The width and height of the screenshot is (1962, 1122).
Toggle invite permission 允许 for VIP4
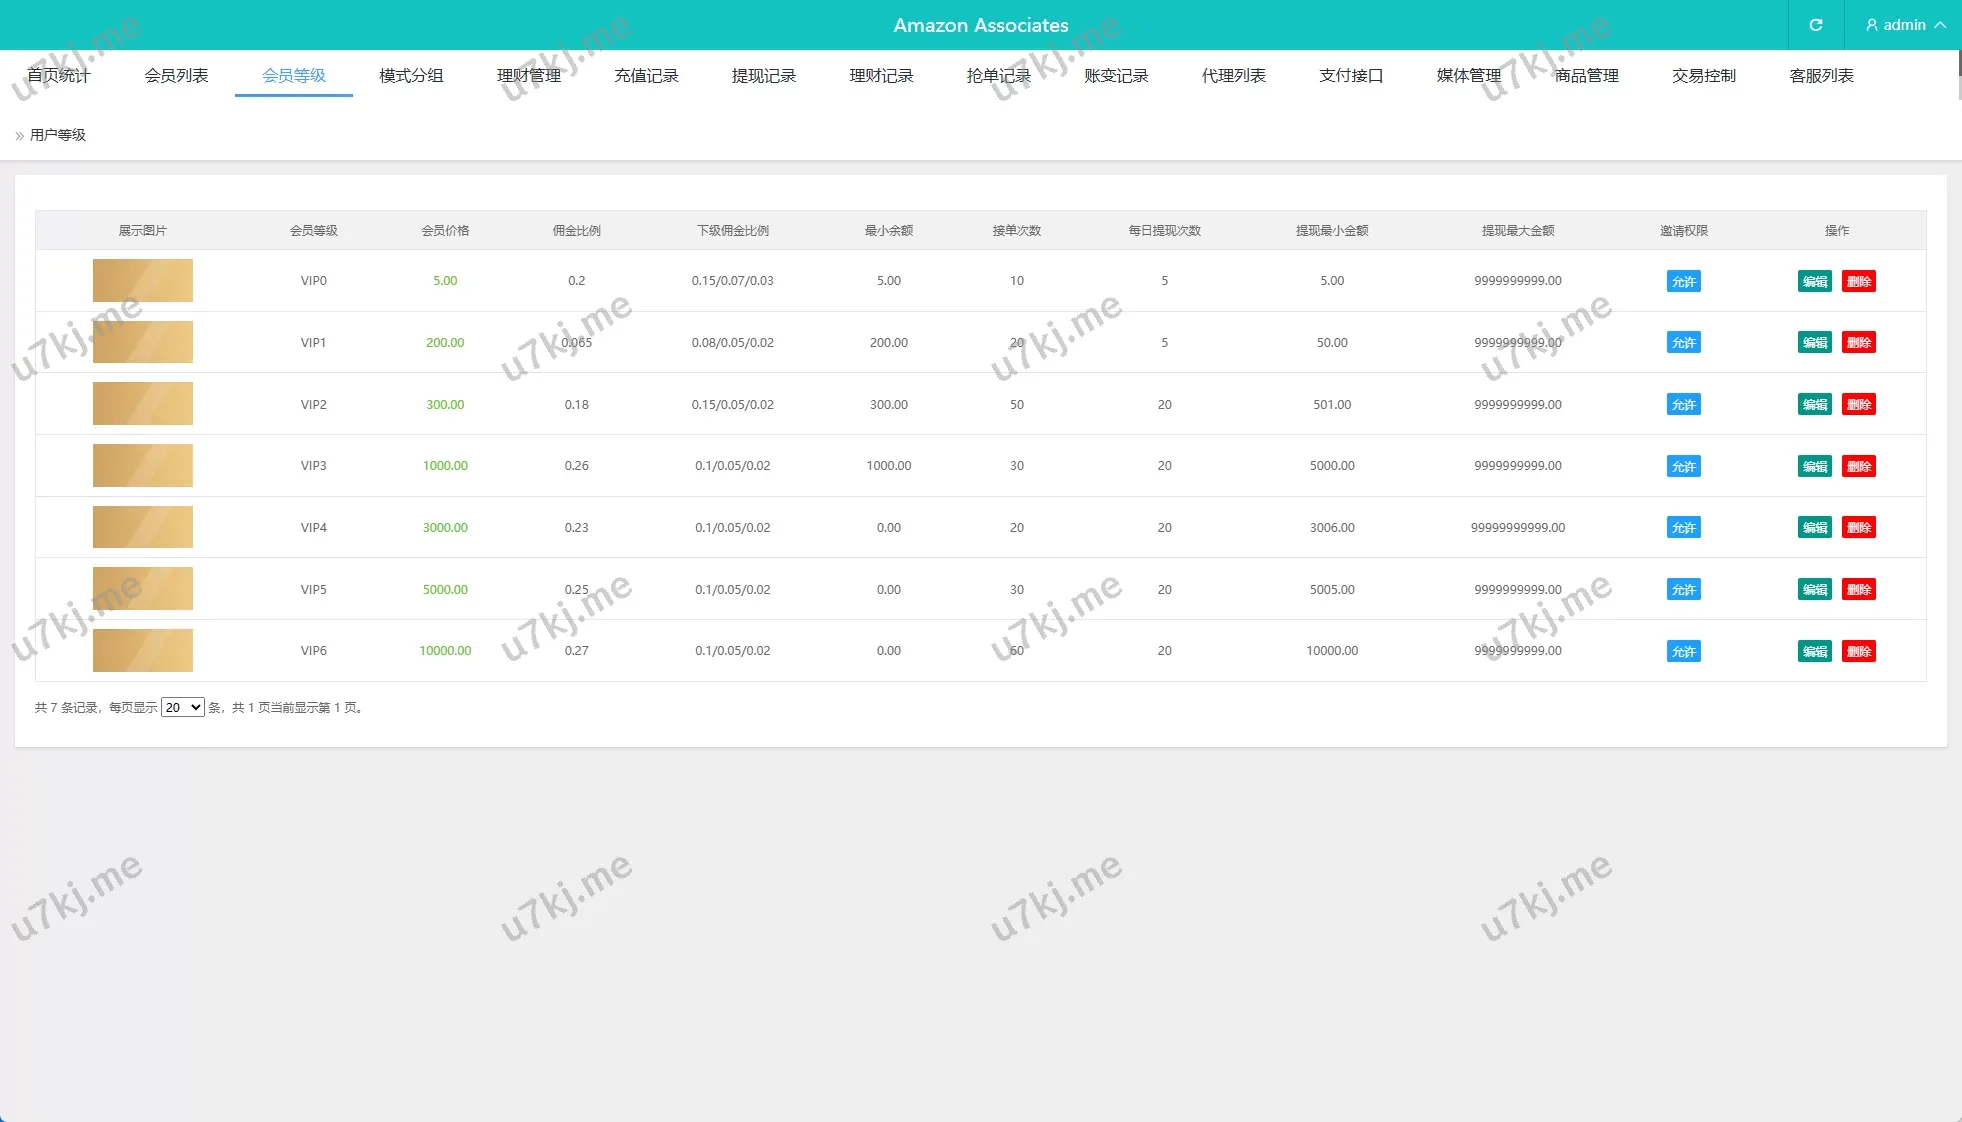point(1683,528)
